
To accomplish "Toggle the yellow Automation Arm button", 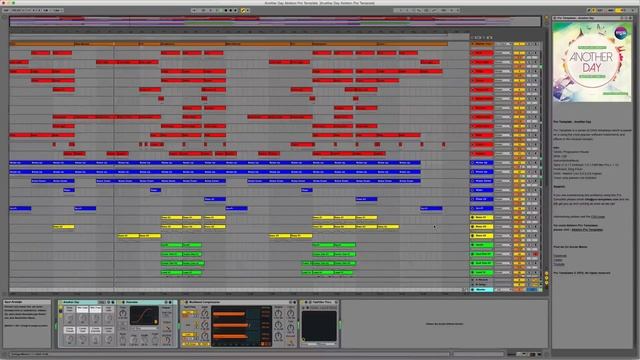I will pyautogui.click(x=243, y=10).
